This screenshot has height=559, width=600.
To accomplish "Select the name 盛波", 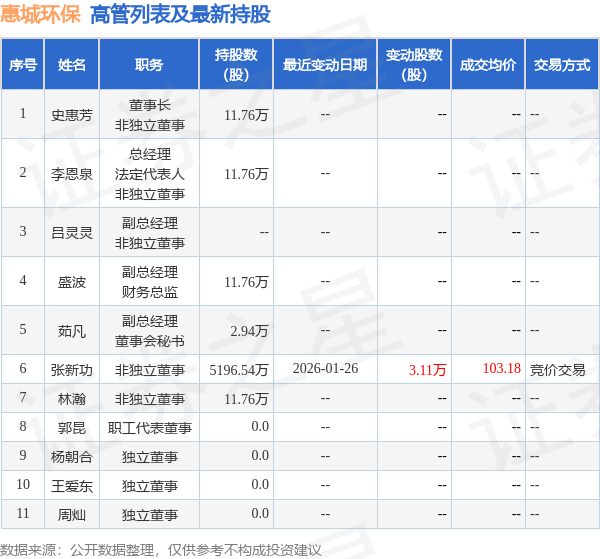I will click(72, 282).
